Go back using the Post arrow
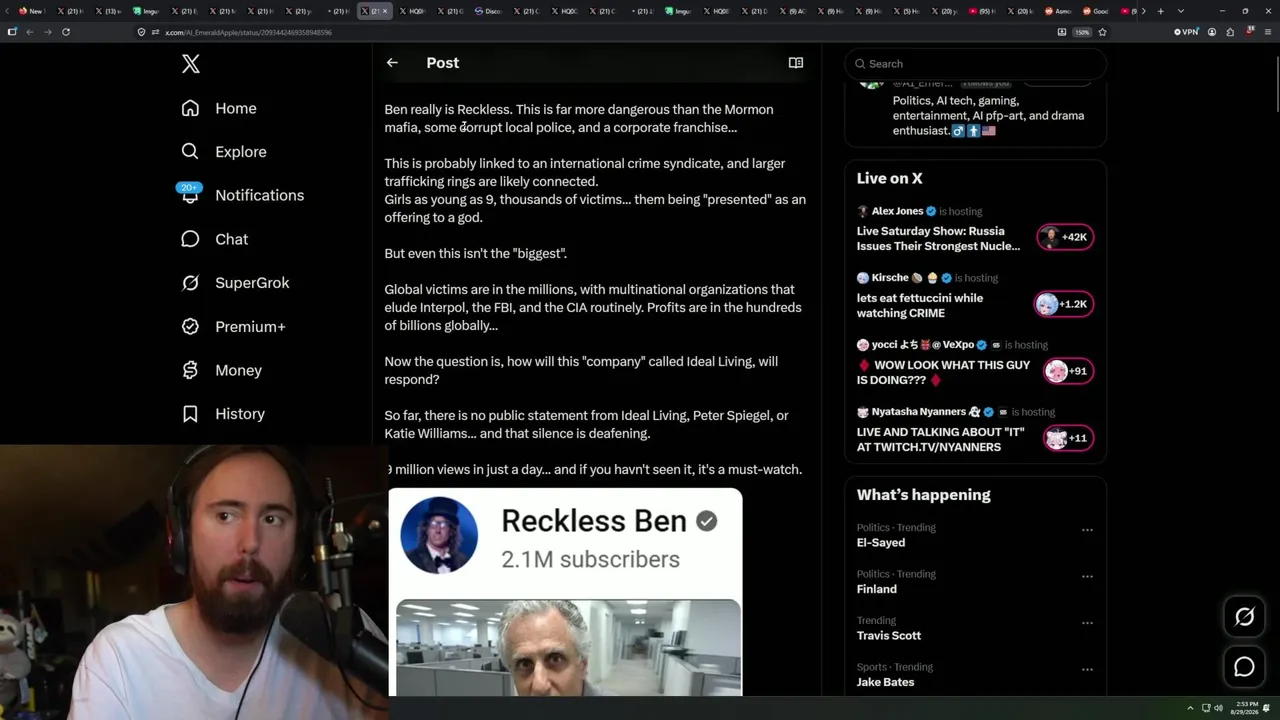 coord(392,63)
